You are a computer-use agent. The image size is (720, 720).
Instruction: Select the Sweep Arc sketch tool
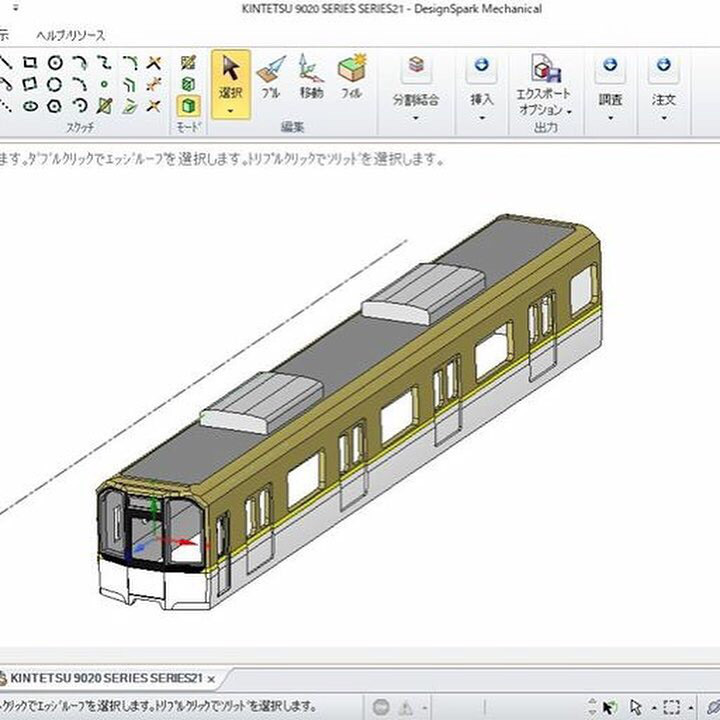80,106
